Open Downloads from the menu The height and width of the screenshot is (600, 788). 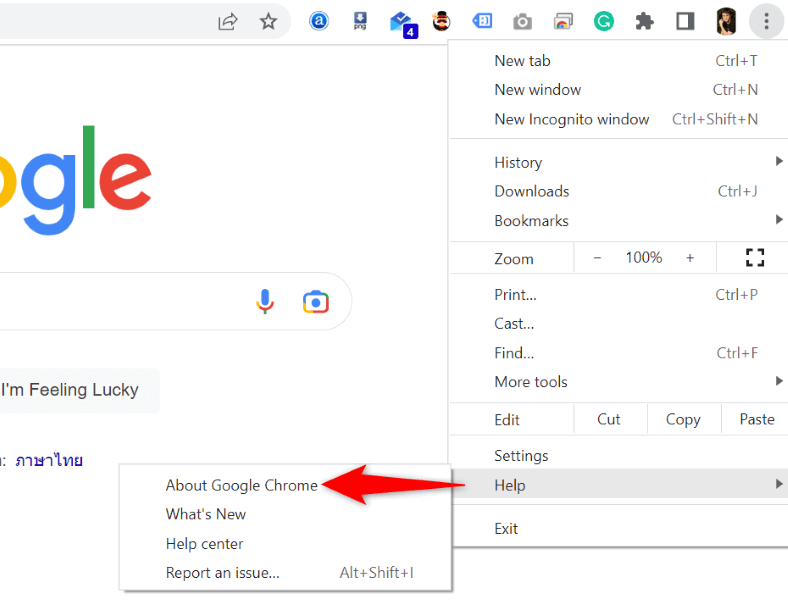(x=619, y=191)
